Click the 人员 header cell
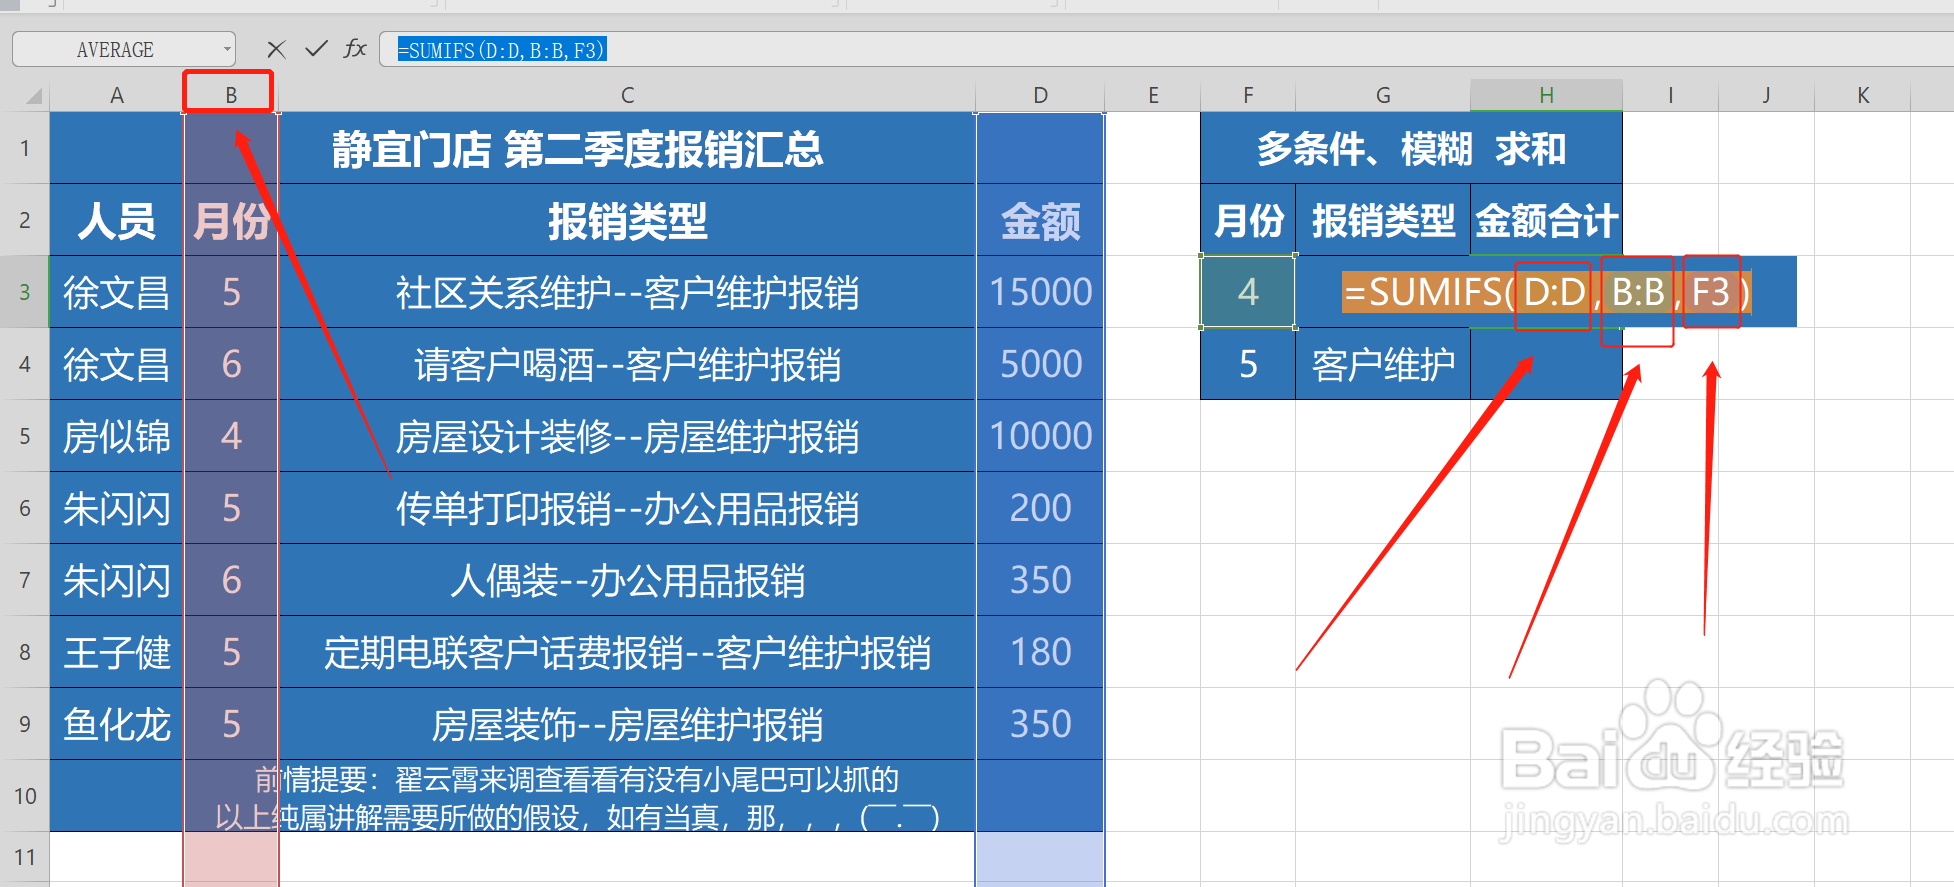The image size is (1954, 887). tap(117, 220)
